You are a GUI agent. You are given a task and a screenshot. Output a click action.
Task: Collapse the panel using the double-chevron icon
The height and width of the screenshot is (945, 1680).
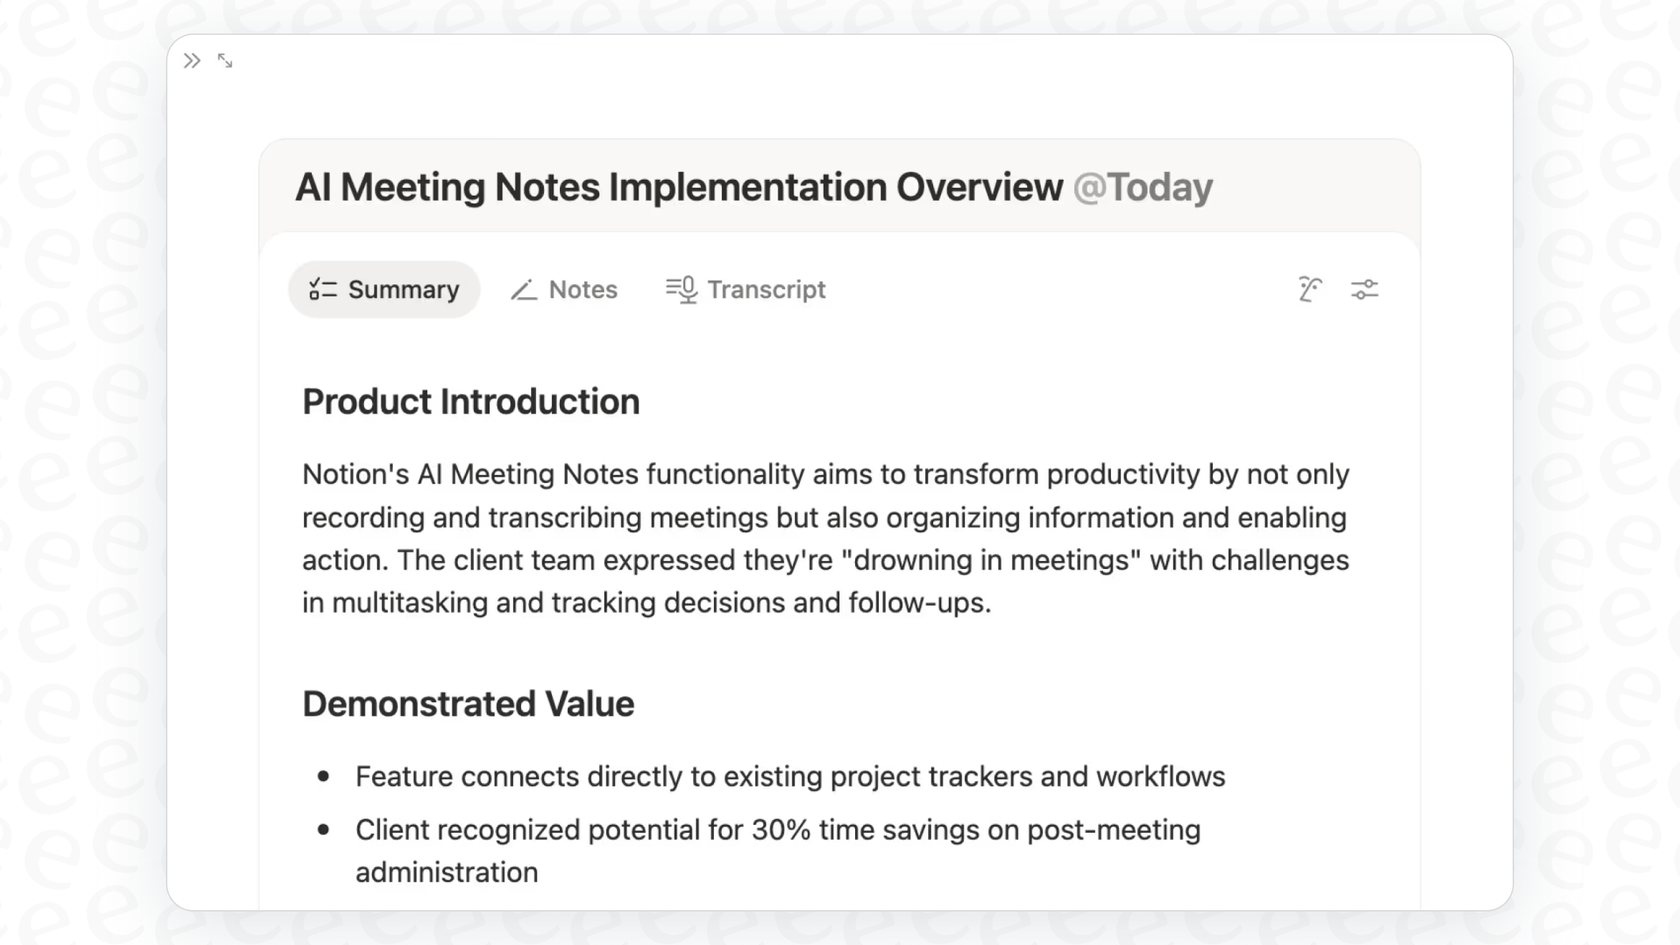tap(191, 60)
